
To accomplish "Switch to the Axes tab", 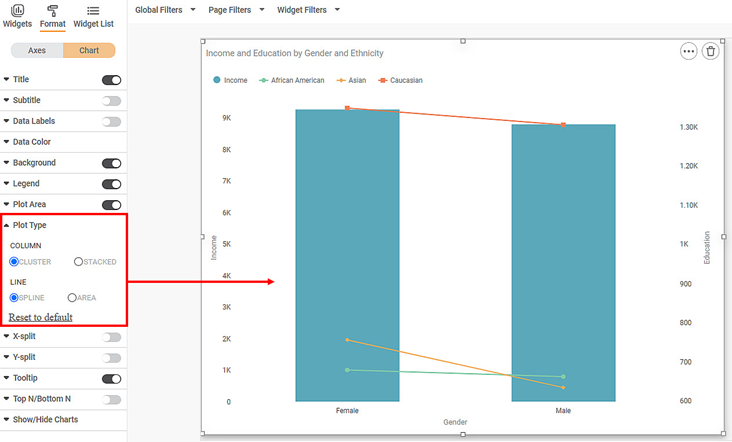I will click(x=37, y=50).
